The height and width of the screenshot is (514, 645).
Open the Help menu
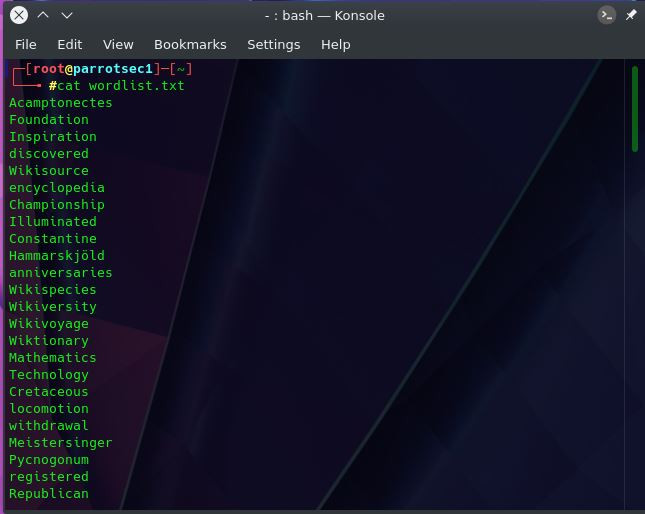click(x=336, y=44)
